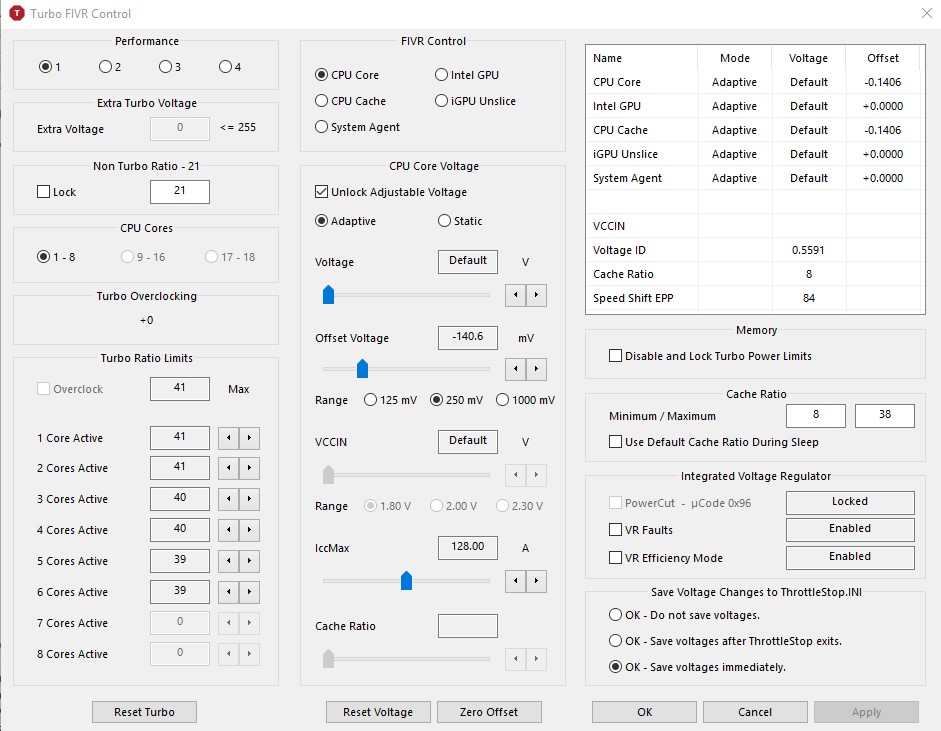Screen dimensions: 941x731
Task: Check Disable and Lock Turbo Power Limits
Action: [x=615, y=356]
